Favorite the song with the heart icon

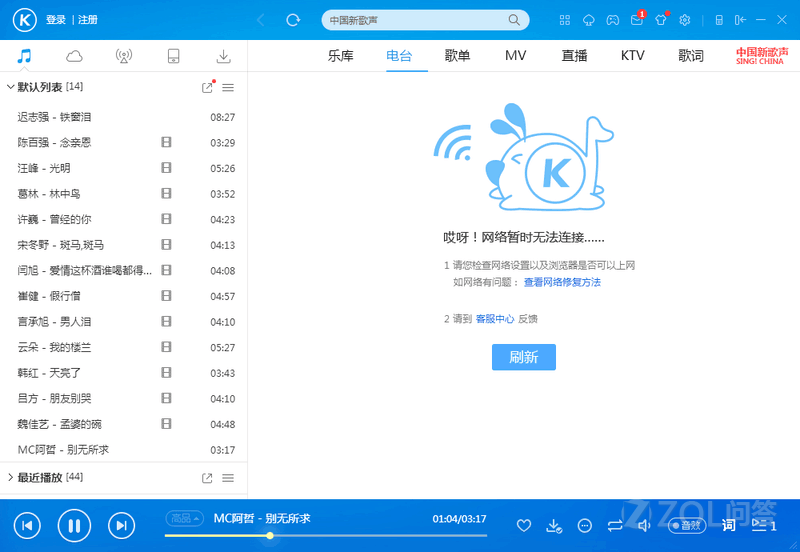pyautogui.click(x=524, y=525)
